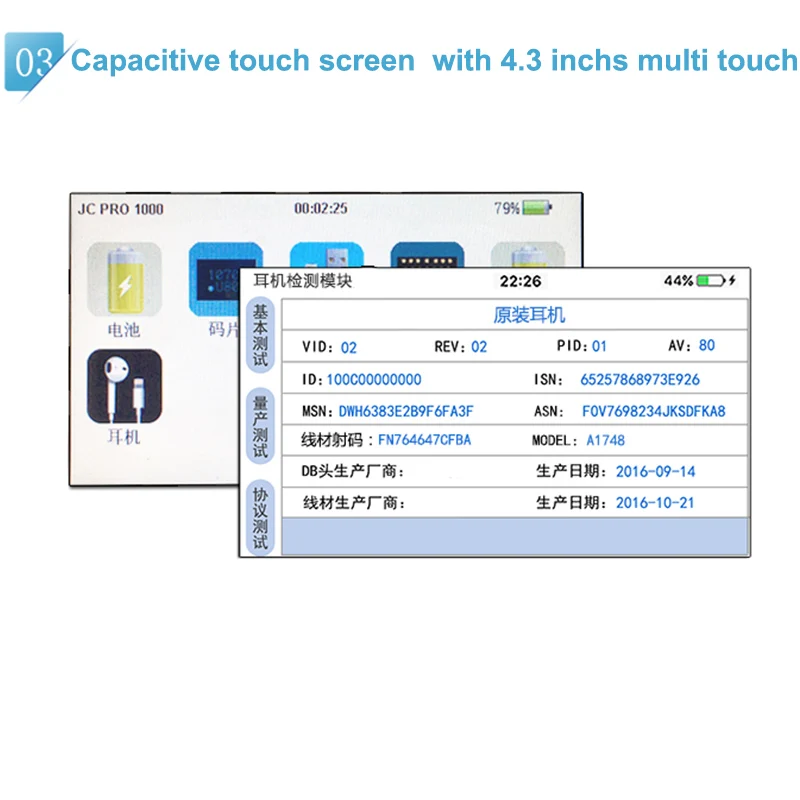Switch to the 量产测试 side tab
800x800 pixels.
260,427
